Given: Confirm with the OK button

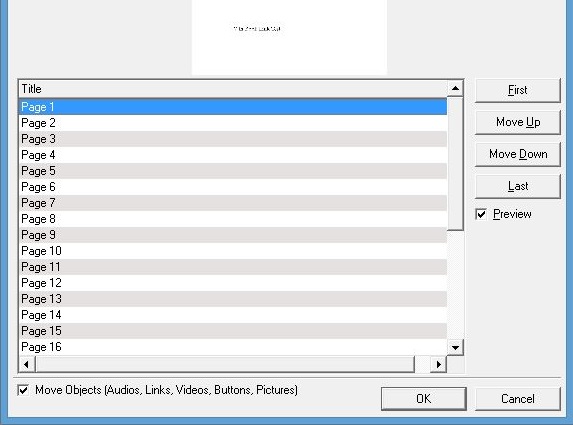Looking at the screenshot, I should (424, 399).
